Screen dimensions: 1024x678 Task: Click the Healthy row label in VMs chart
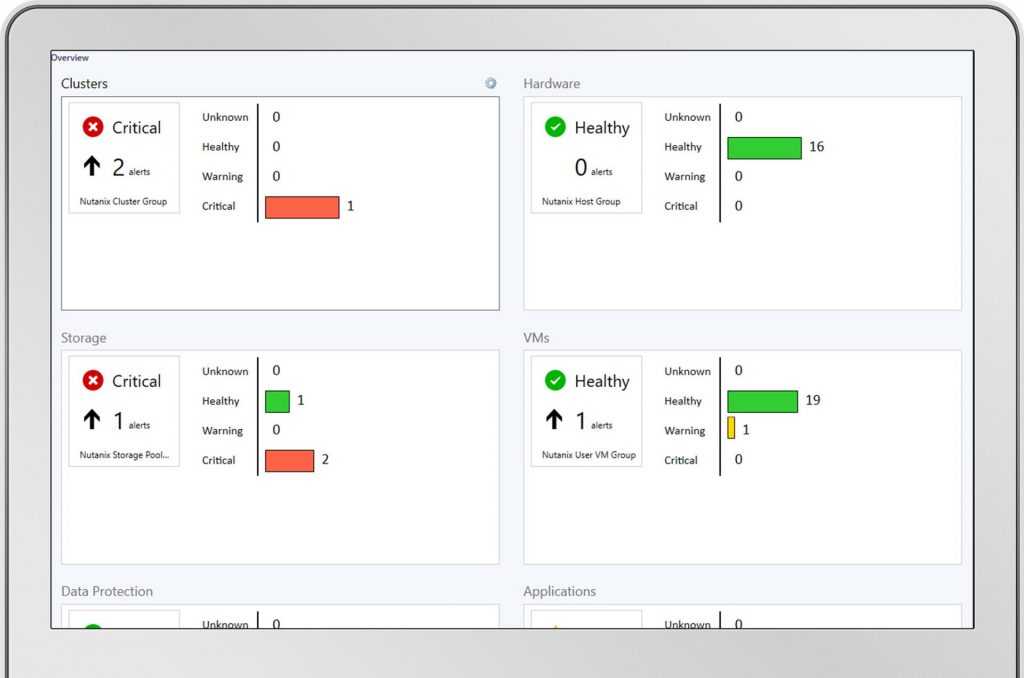tap(683, 401)
